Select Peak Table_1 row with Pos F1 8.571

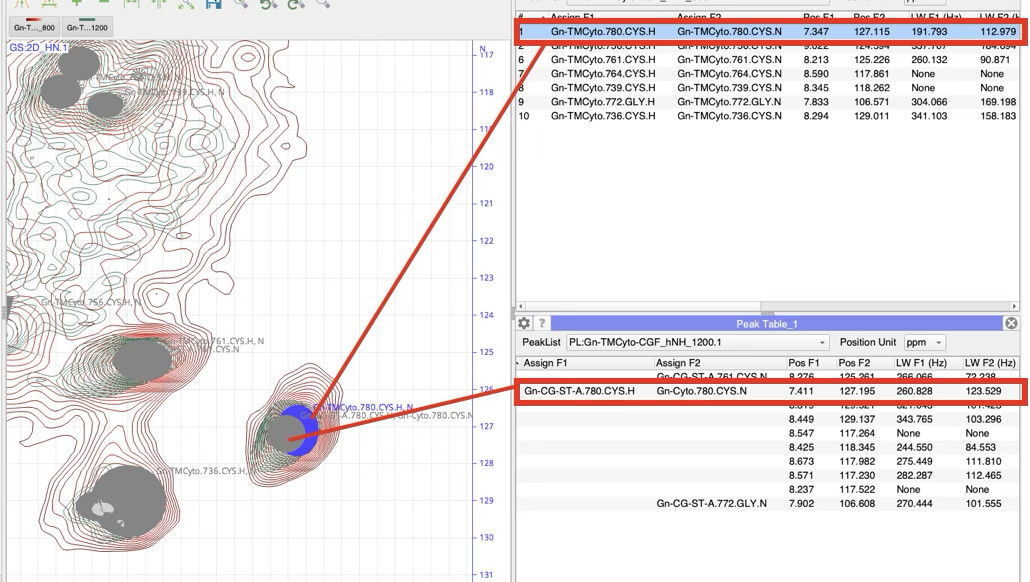[x=769, y=475]
